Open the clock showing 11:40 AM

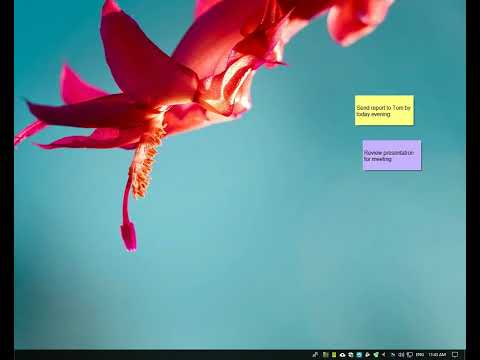pyautogui.click(x=437, y=355)
